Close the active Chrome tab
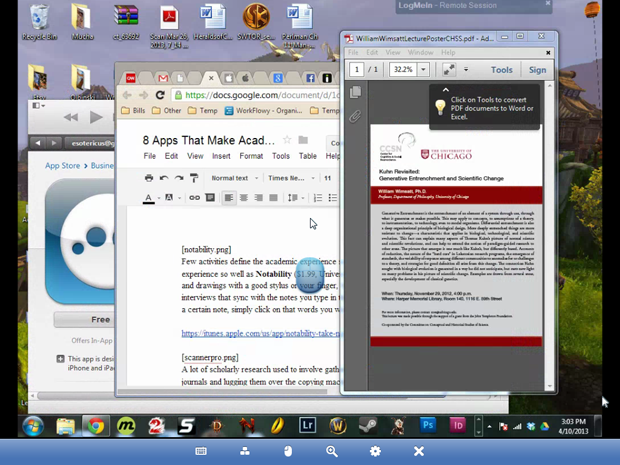 tap(211, 78)
